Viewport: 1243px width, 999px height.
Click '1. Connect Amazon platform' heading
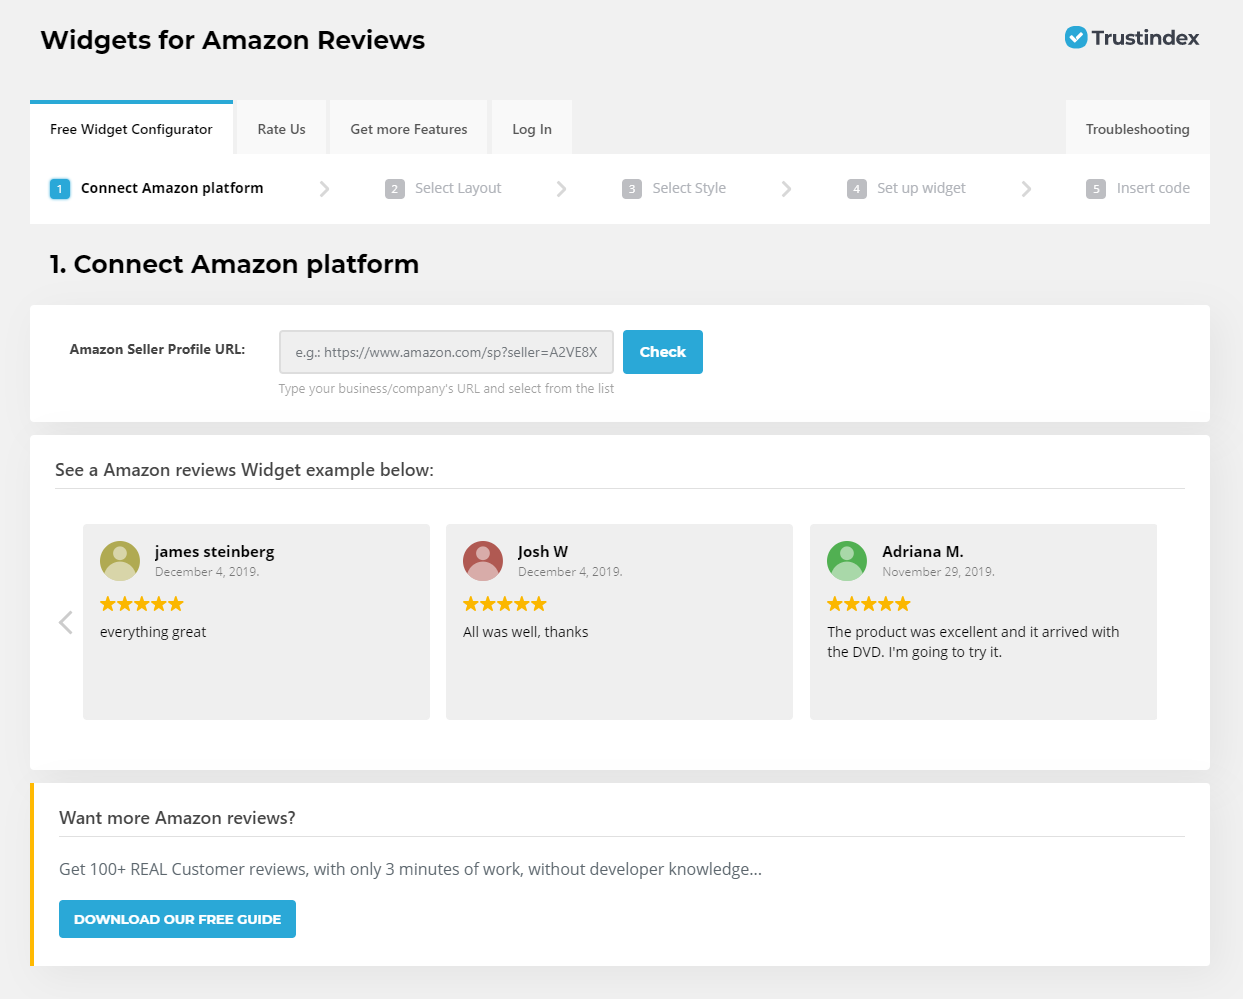(x=234, y=264)
